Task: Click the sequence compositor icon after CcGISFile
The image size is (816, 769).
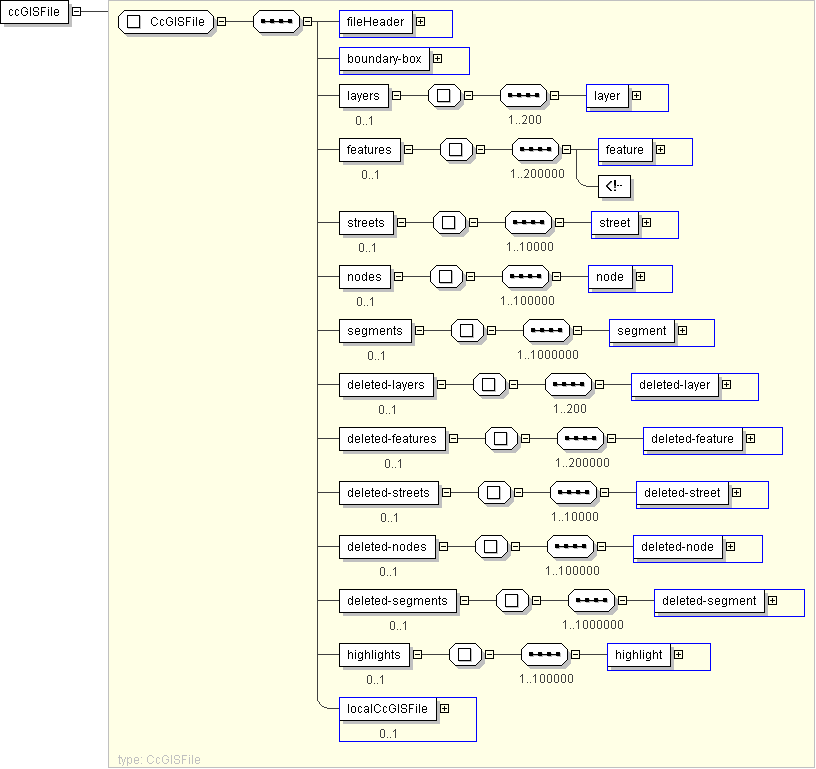Action: point(276,21)
